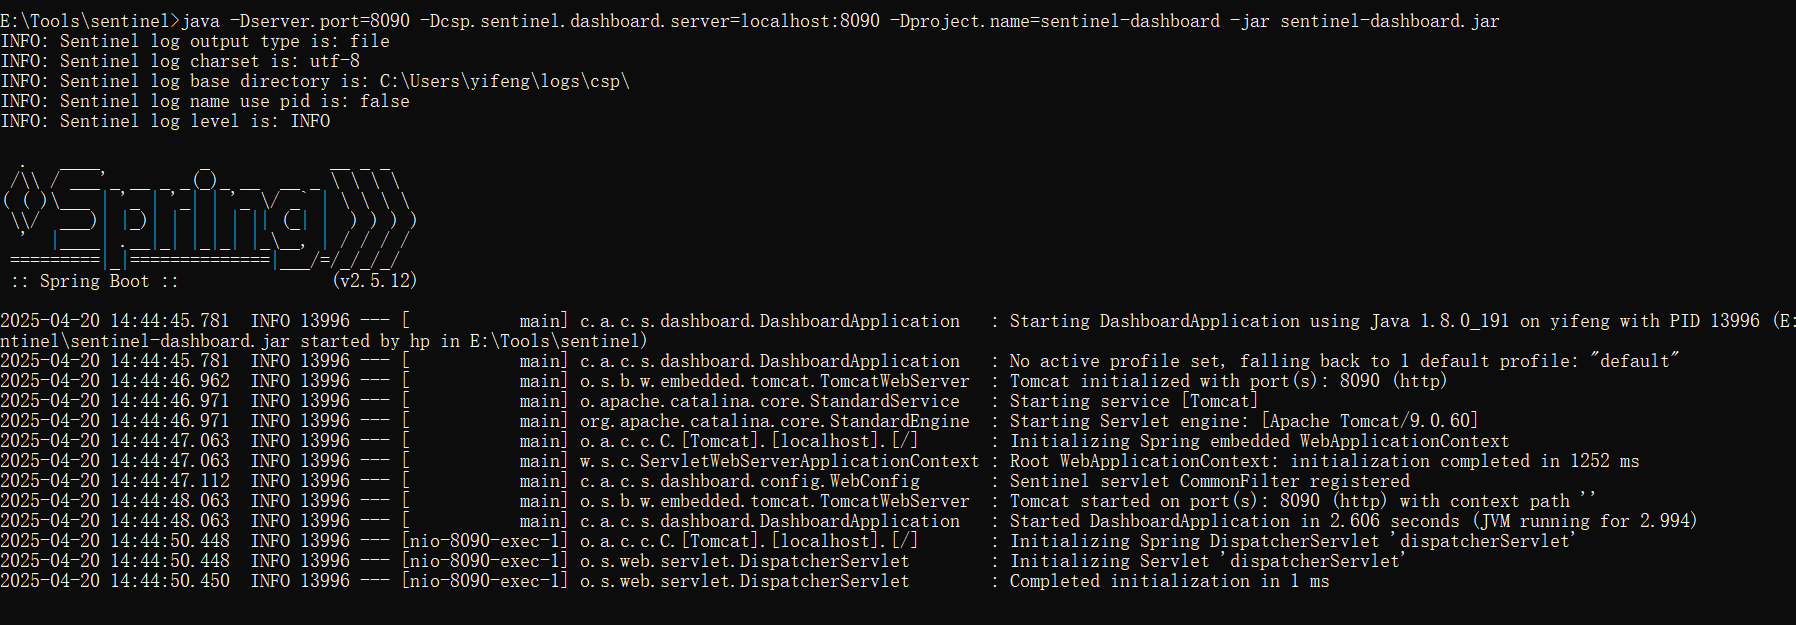The image size is (1796, 625).
Task: Click the log base directory path C:\Users\yifeng\logs\csp\
Action: click(505, 81)
